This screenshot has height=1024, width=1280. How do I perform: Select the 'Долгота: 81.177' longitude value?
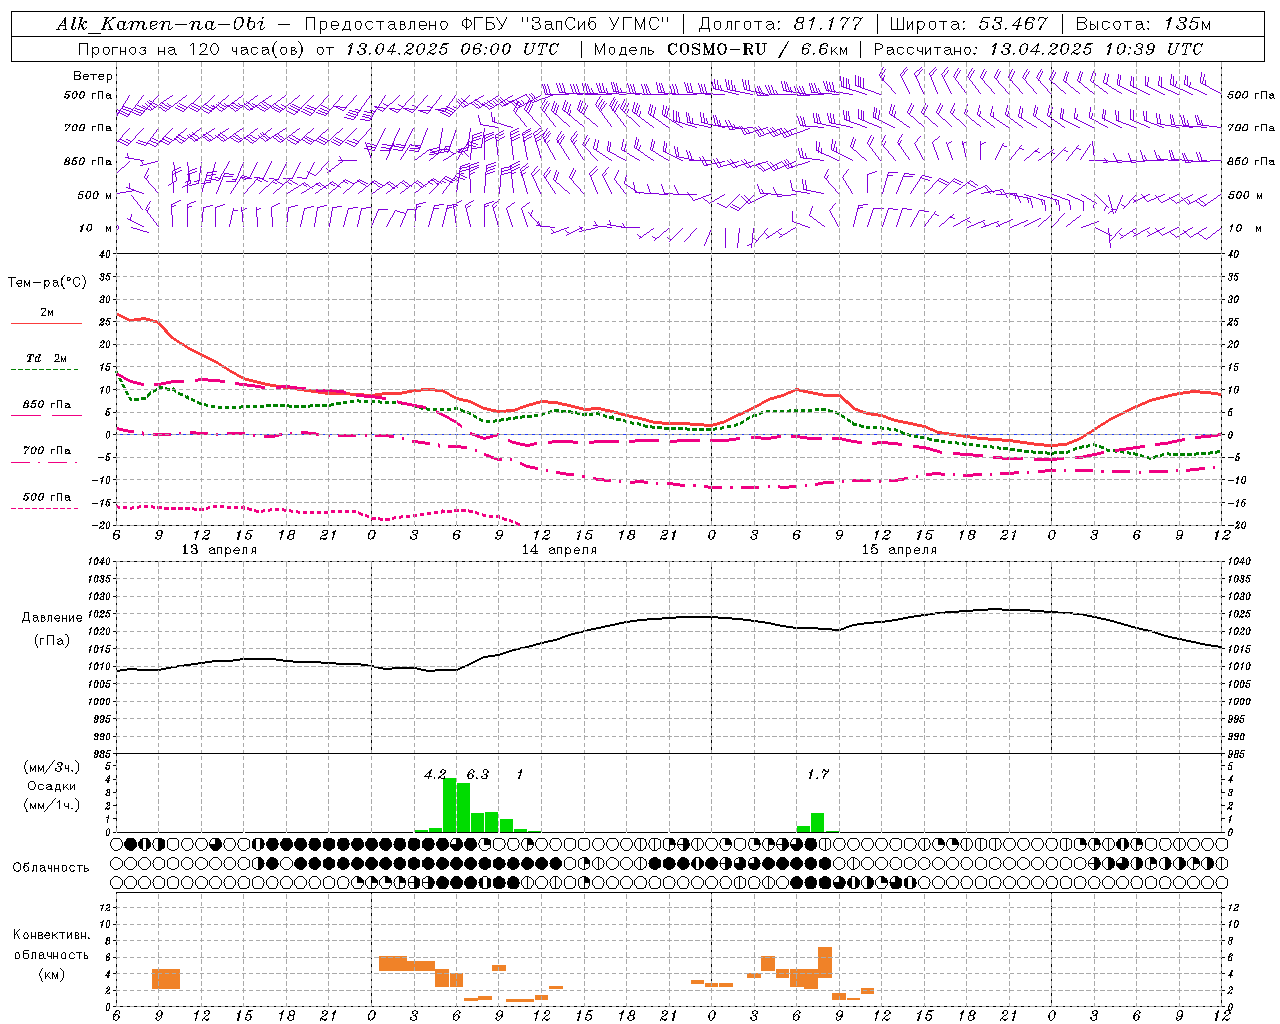tap(779, 24)
